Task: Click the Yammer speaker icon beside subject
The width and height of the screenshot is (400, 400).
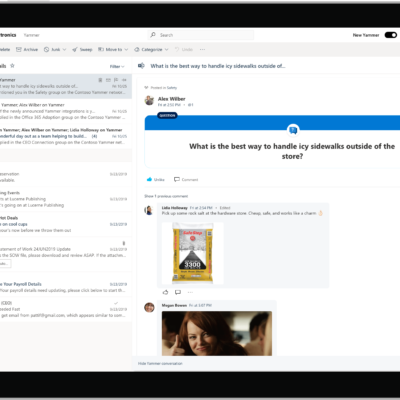Action: (x=141, y=66)
